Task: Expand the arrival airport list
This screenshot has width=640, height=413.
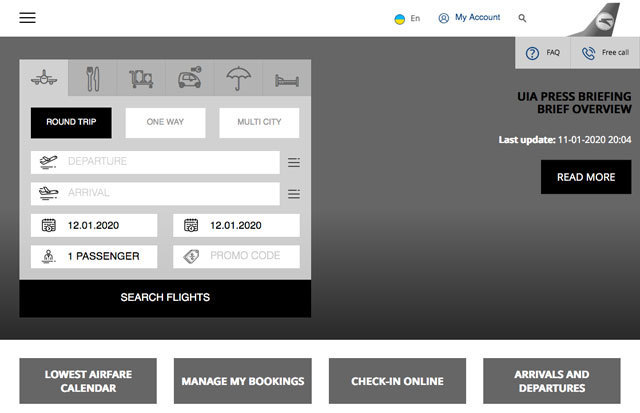Action: (x=294, y=194)
